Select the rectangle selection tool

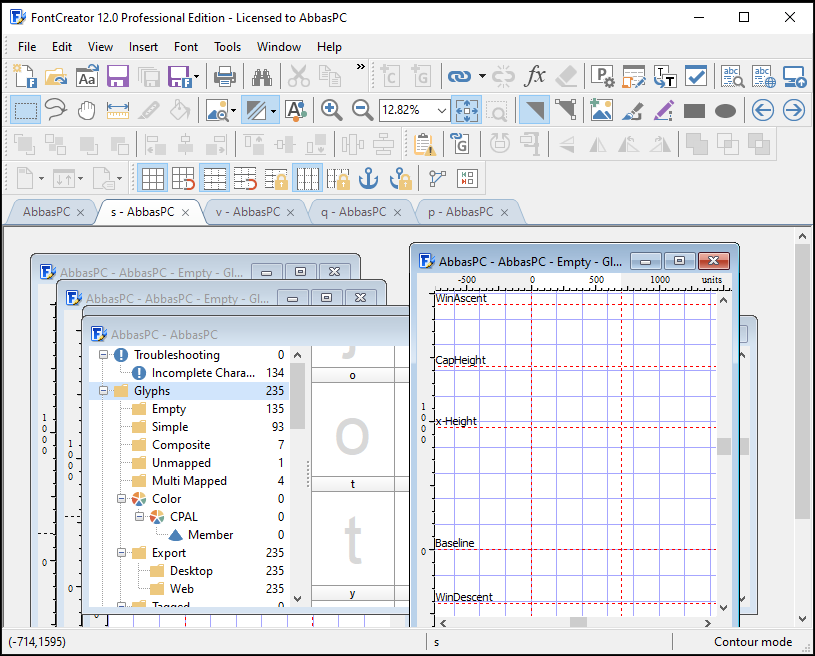pos(25,110)
